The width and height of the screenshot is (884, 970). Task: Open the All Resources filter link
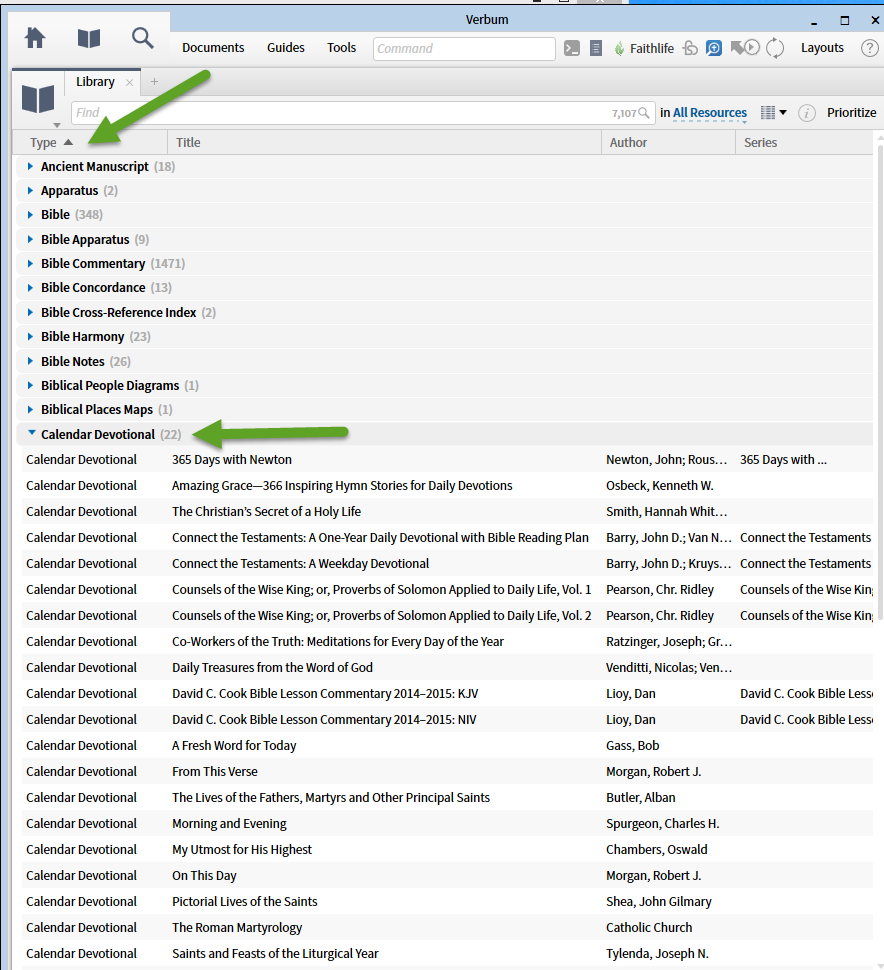[710, 113]
